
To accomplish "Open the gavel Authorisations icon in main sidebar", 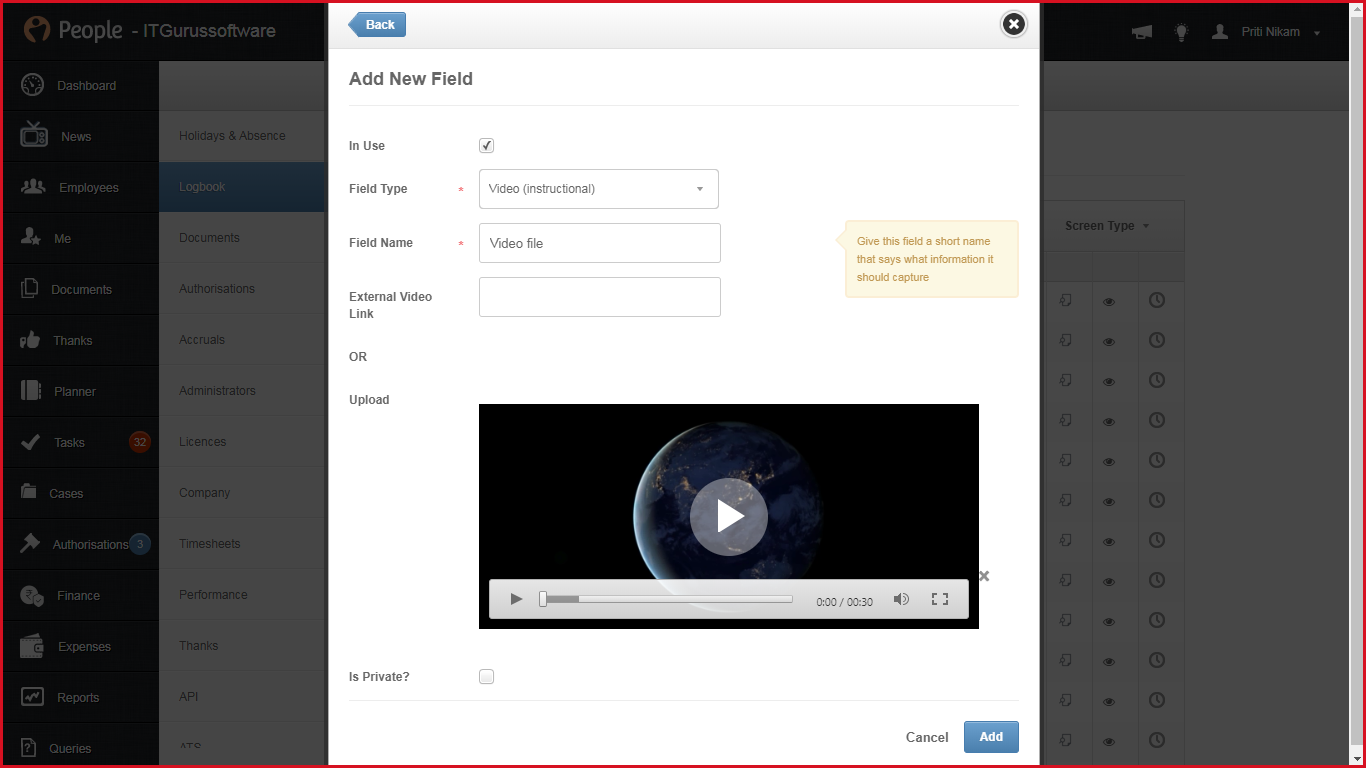I will coord(30,544).
